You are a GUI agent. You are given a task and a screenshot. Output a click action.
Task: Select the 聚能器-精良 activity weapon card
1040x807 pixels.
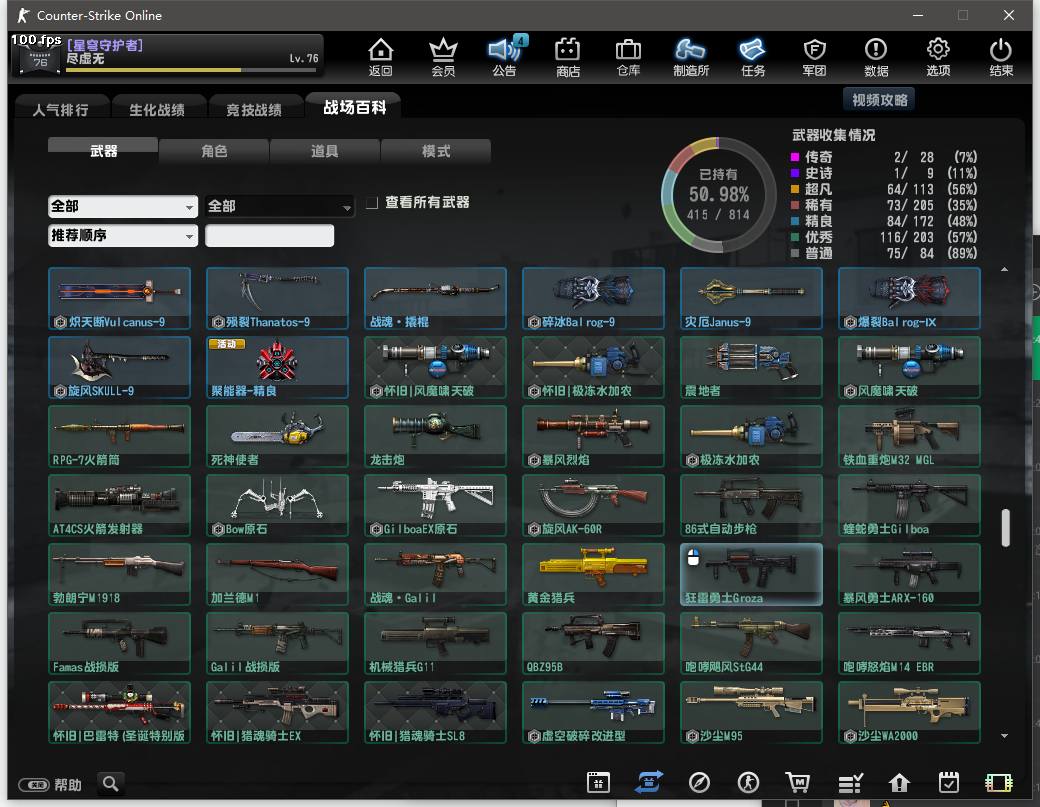point(277,367)
